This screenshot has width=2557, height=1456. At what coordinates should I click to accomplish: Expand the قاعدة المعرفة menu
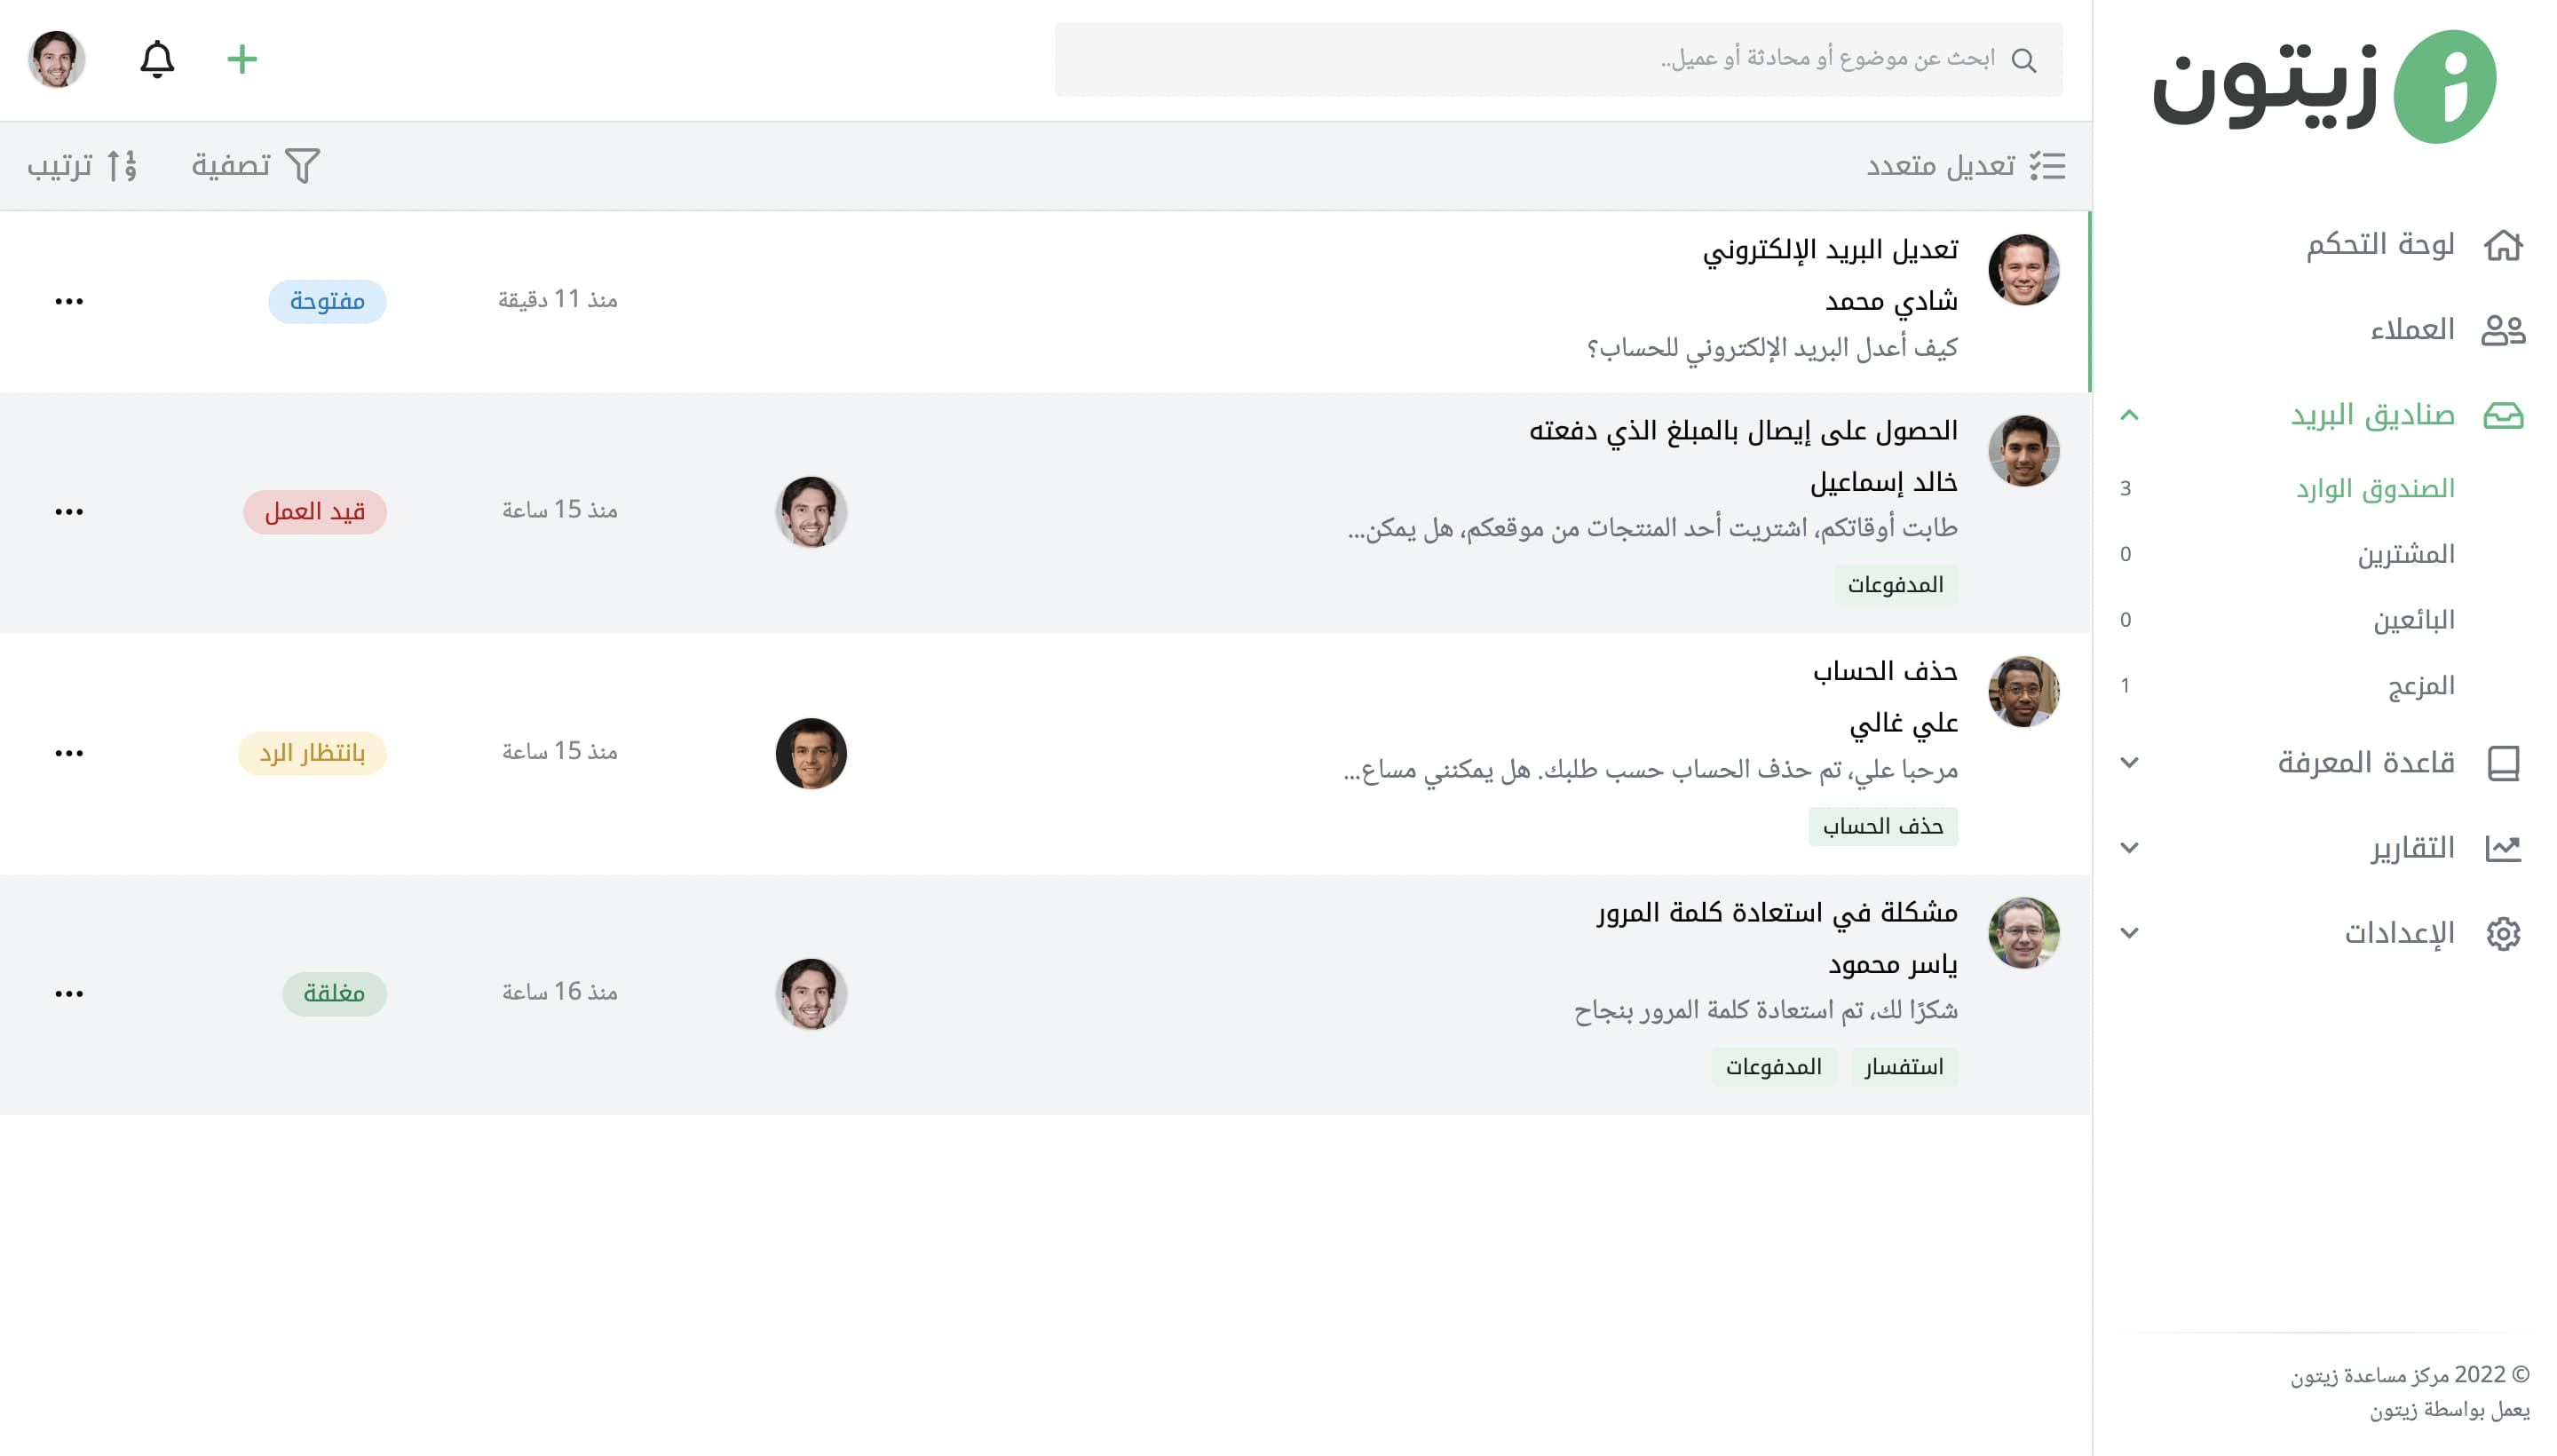coord(2129,763)
